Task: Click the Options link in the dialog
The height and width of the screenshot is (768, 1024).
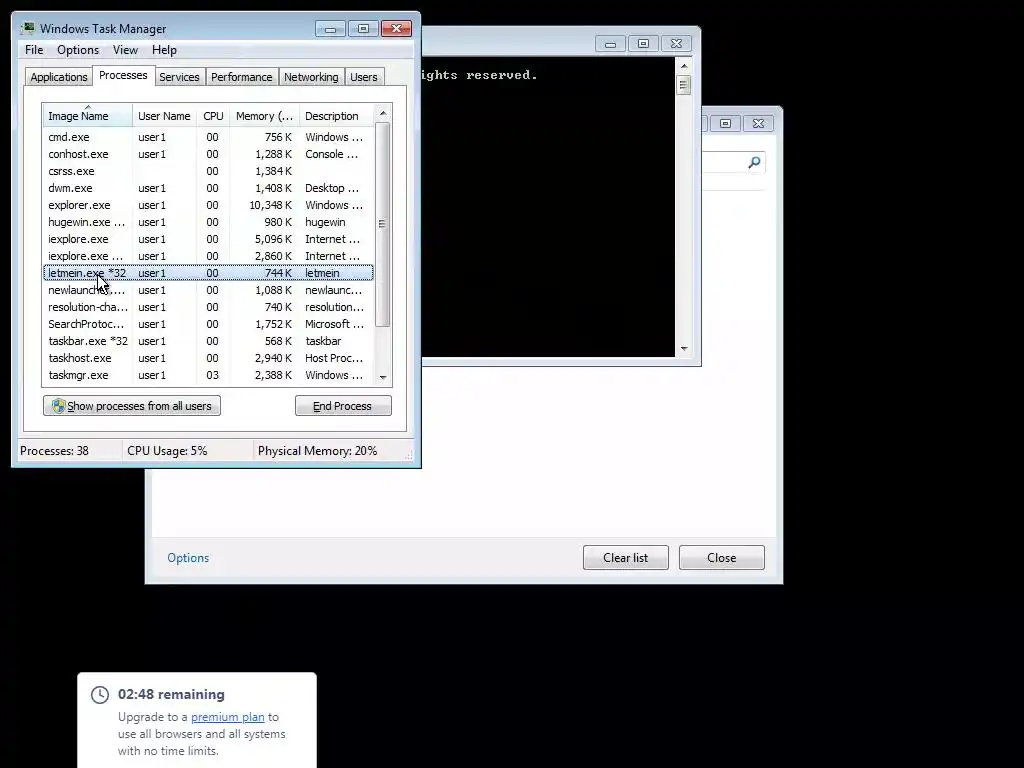Action: (188, 558)
